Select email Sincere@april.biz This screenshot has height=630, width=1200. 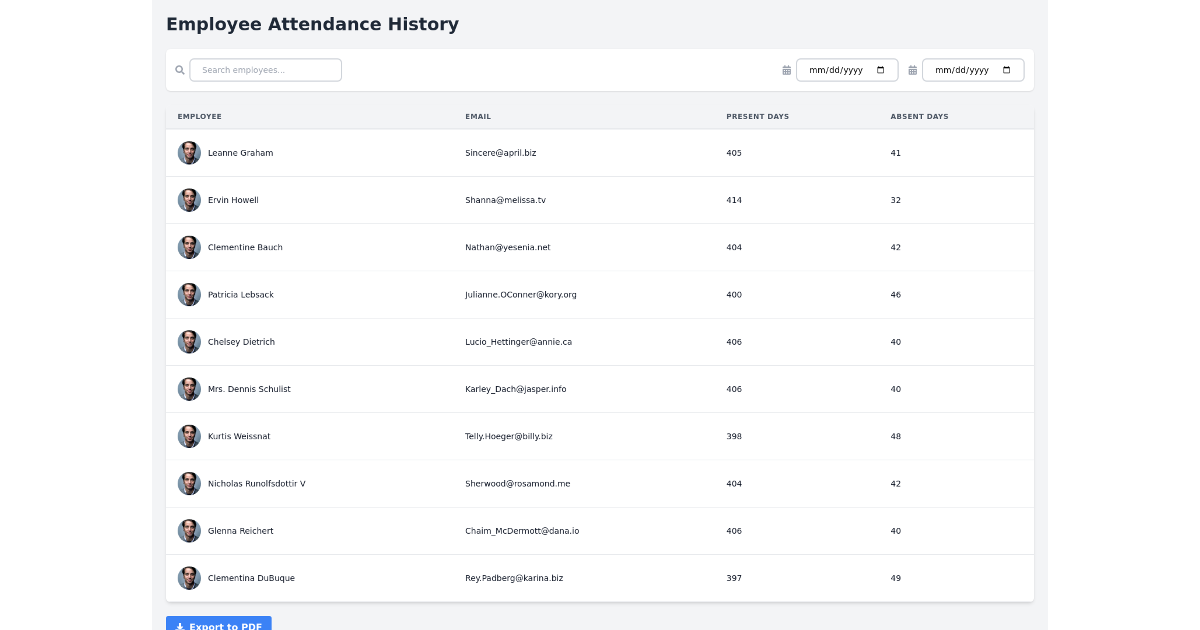click(x=500, y=153)
